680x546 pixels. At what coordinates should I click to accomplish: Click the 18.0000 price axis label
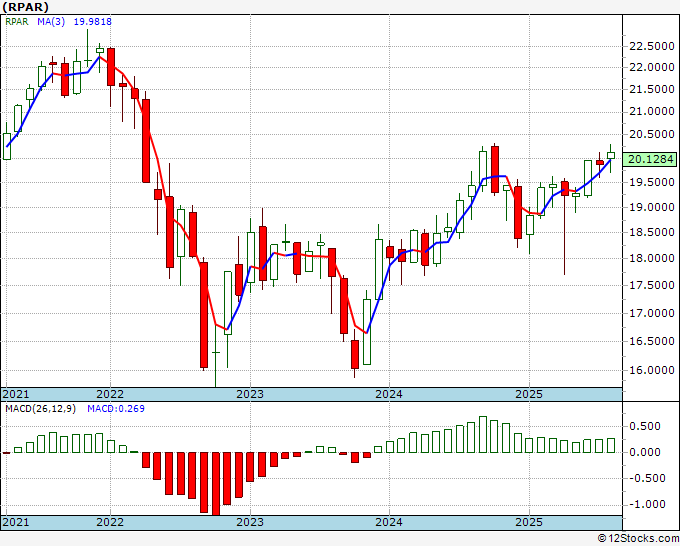(652, 258)
